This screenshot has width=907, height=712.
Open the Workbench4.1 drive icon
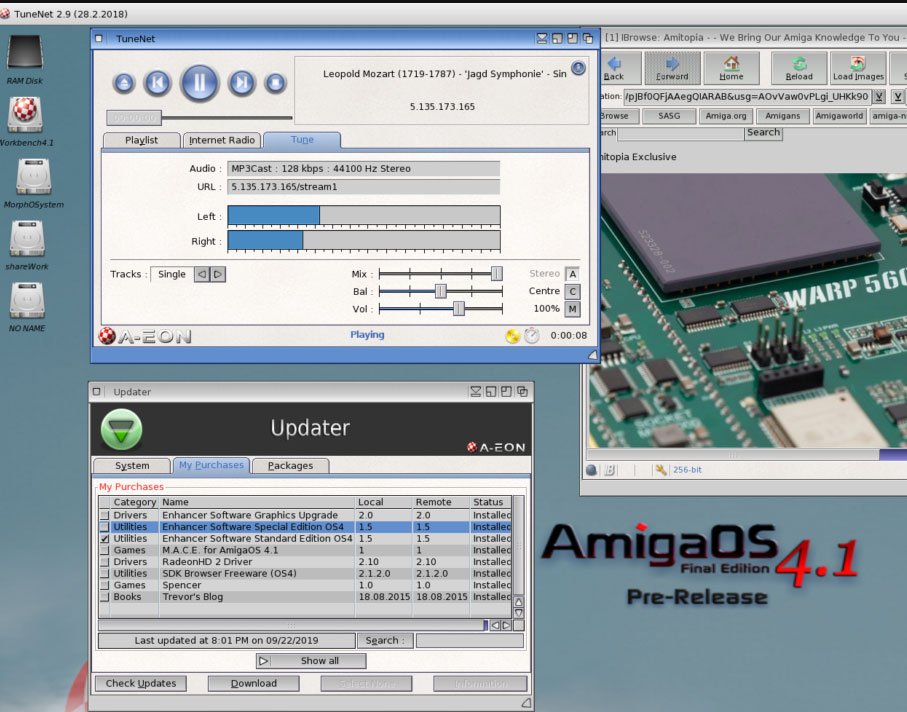(25, 115)
